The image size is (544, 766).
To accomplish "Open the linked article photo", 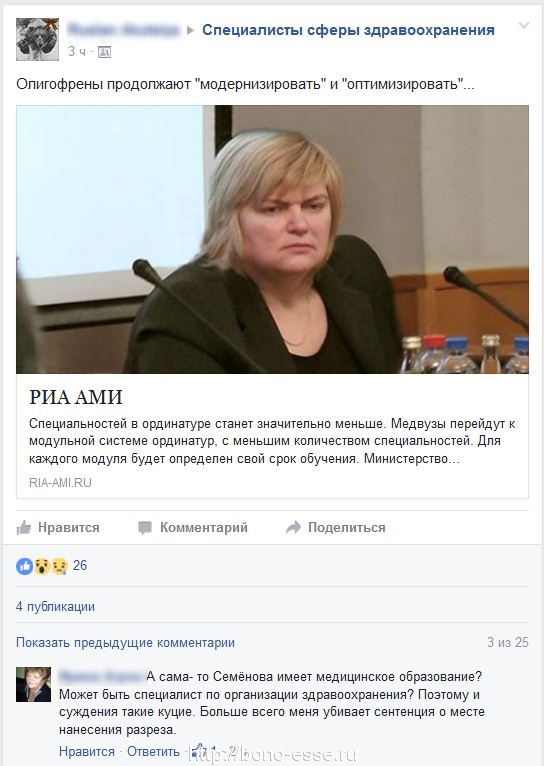I will 272,239.
